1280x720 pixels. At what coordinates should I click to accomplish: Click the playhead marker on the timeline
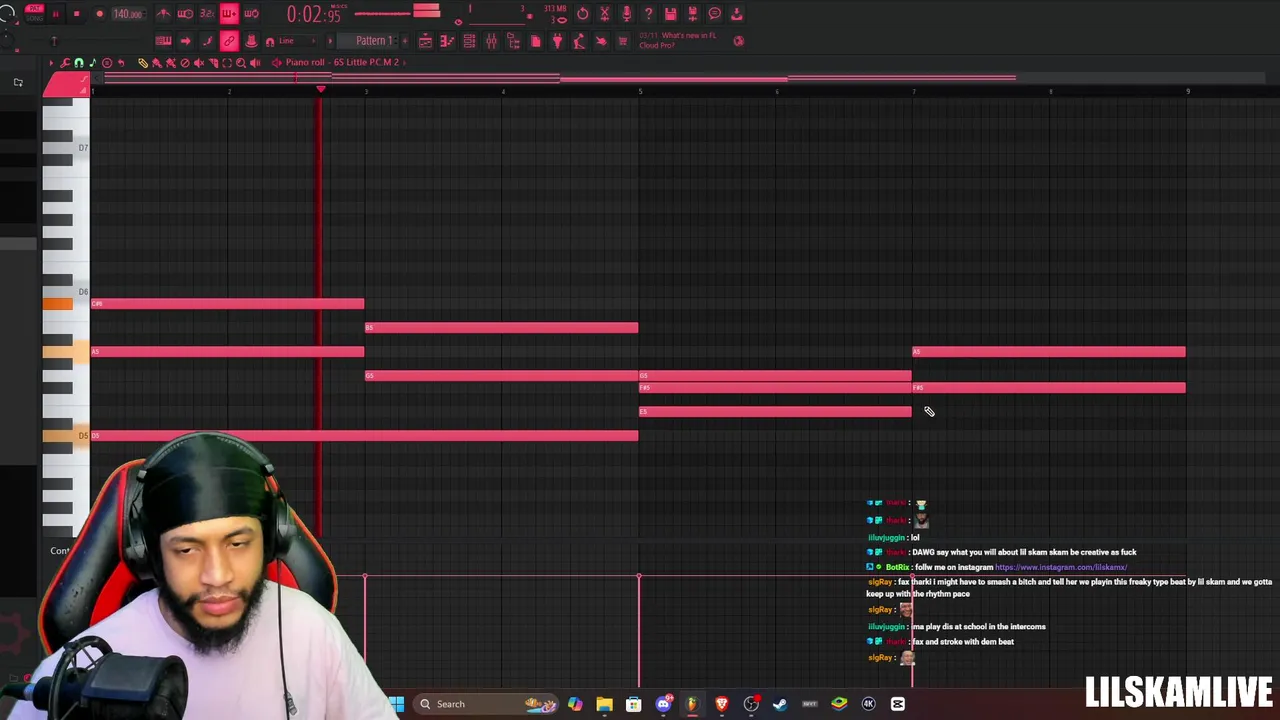pyautogui.click(x=320, y=90)
